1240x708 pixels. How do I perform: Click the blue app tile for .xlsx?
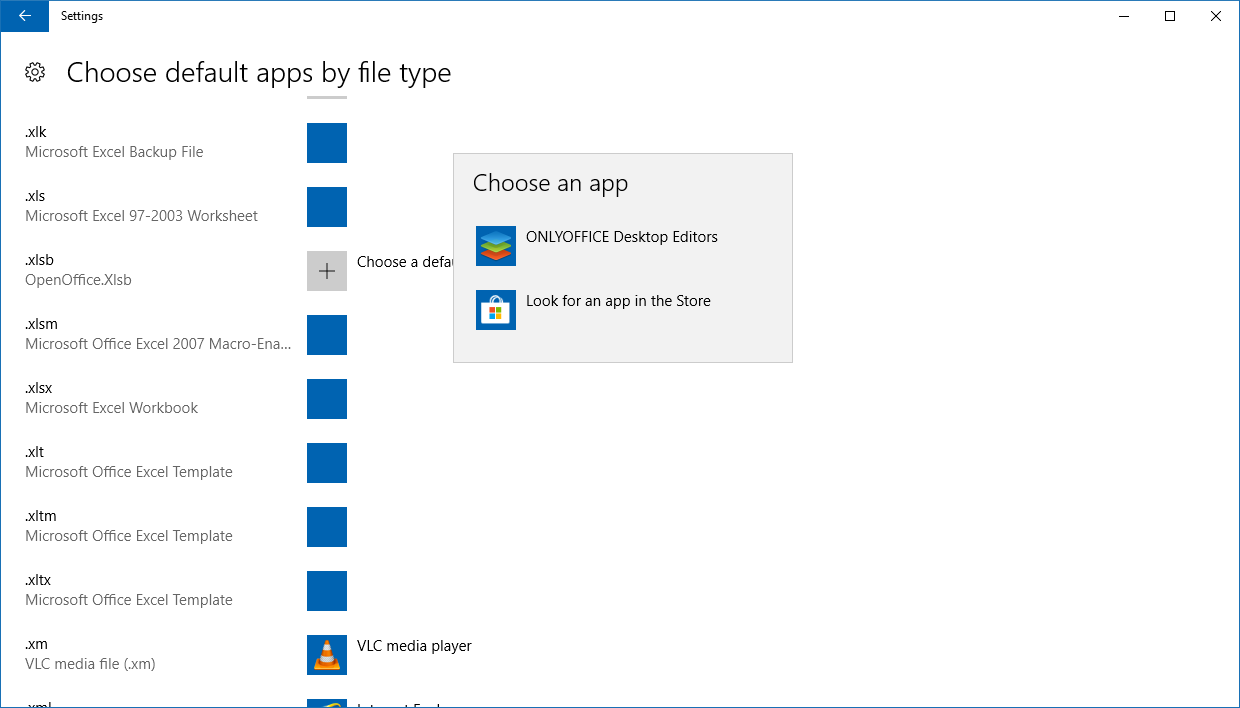click(327, 399)
